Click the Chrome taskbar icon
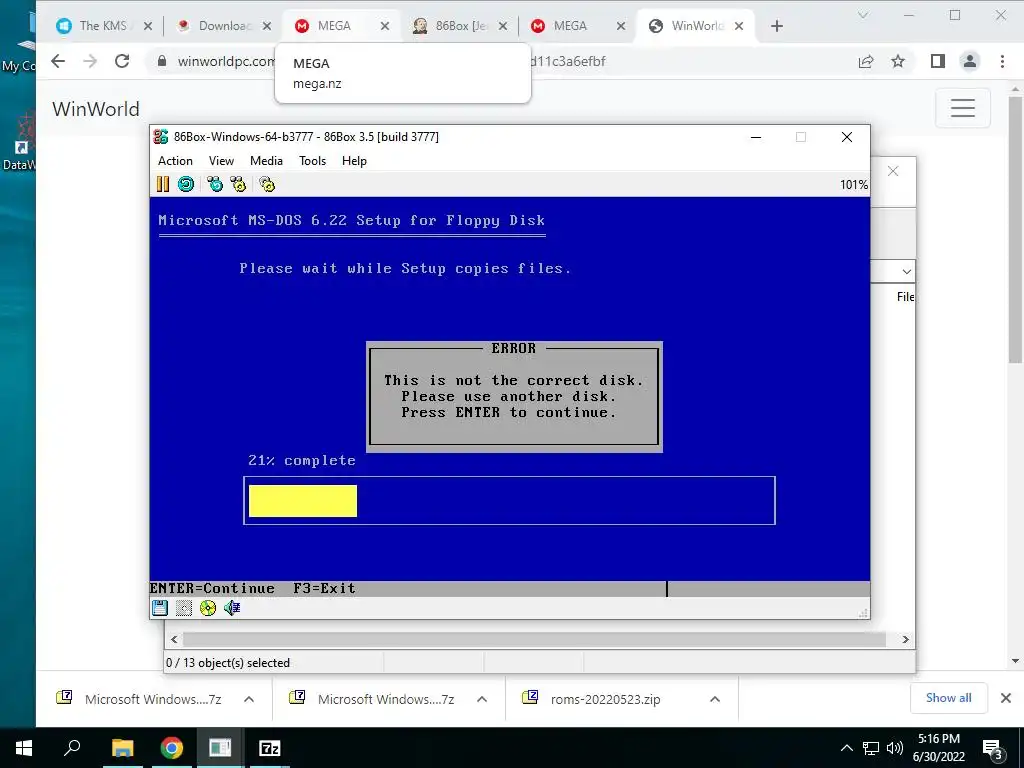Image resolution: width=1024 pixels, height=768 pixels. pyautogui.click(x=172, y=748)
